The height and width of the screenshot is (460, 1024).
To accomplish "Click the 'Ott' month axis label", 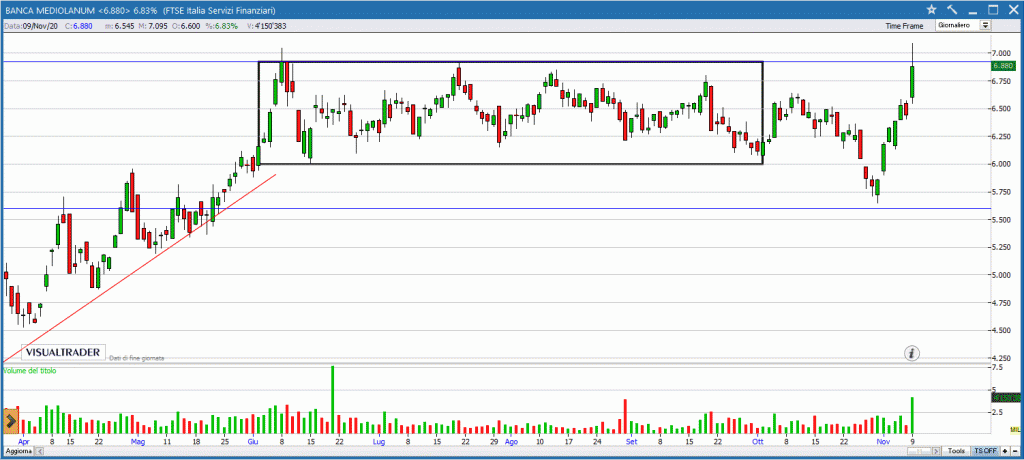I will tap(758, 442).
